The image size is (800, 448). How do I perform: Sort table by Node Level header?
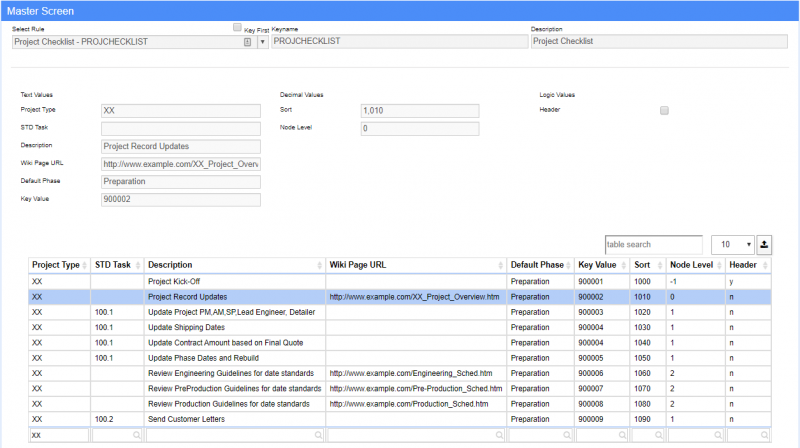690,265
